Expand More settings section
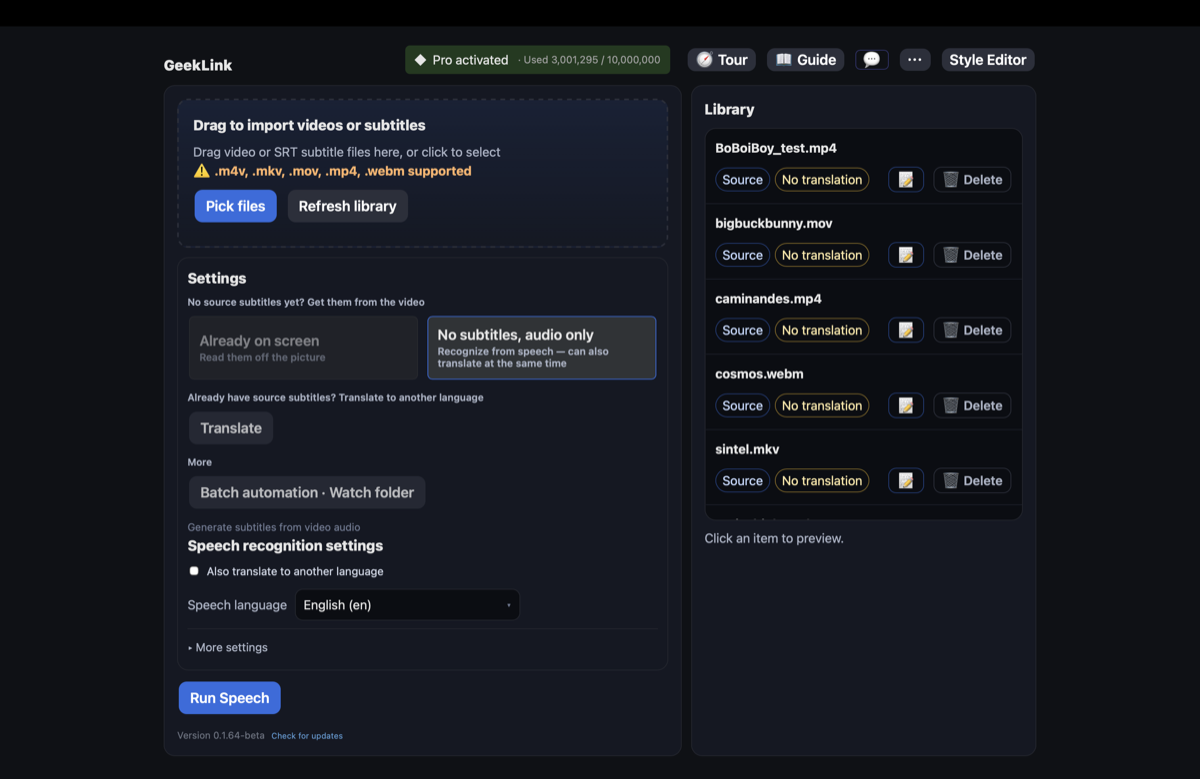Screen dimensions: 1200x779 [228, 647]
